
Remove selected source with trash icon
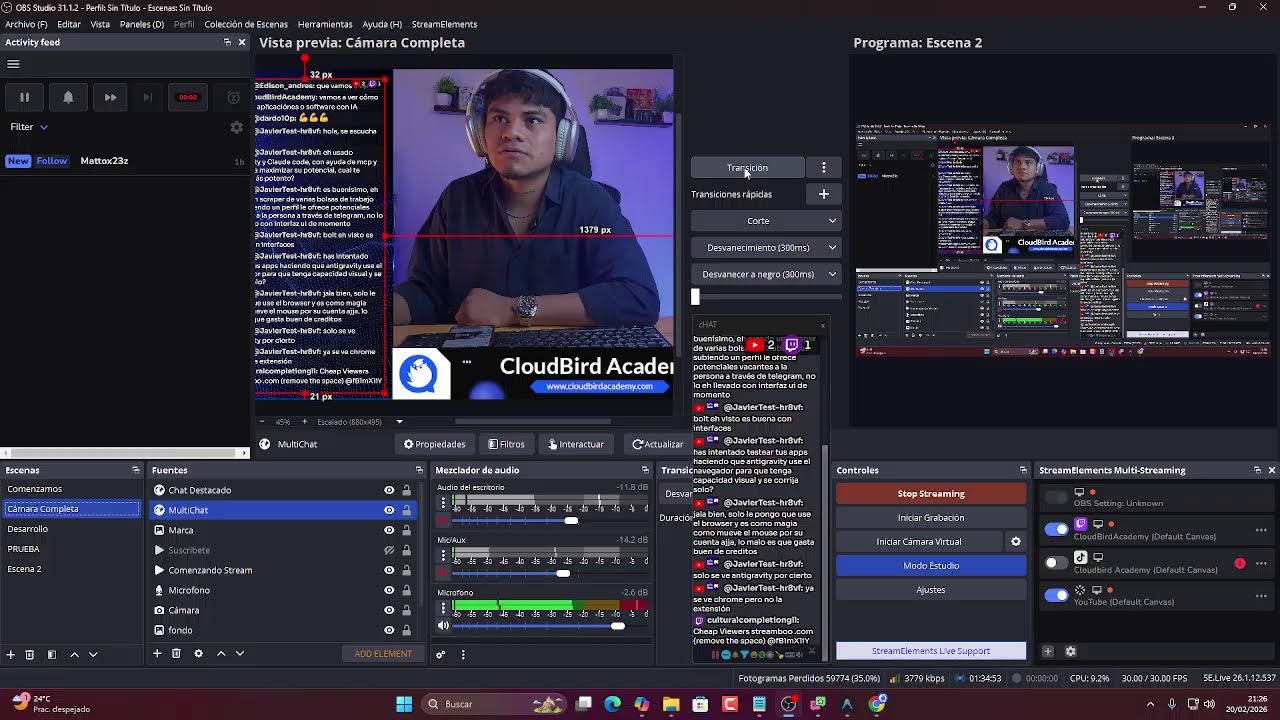tap(176, 654)
